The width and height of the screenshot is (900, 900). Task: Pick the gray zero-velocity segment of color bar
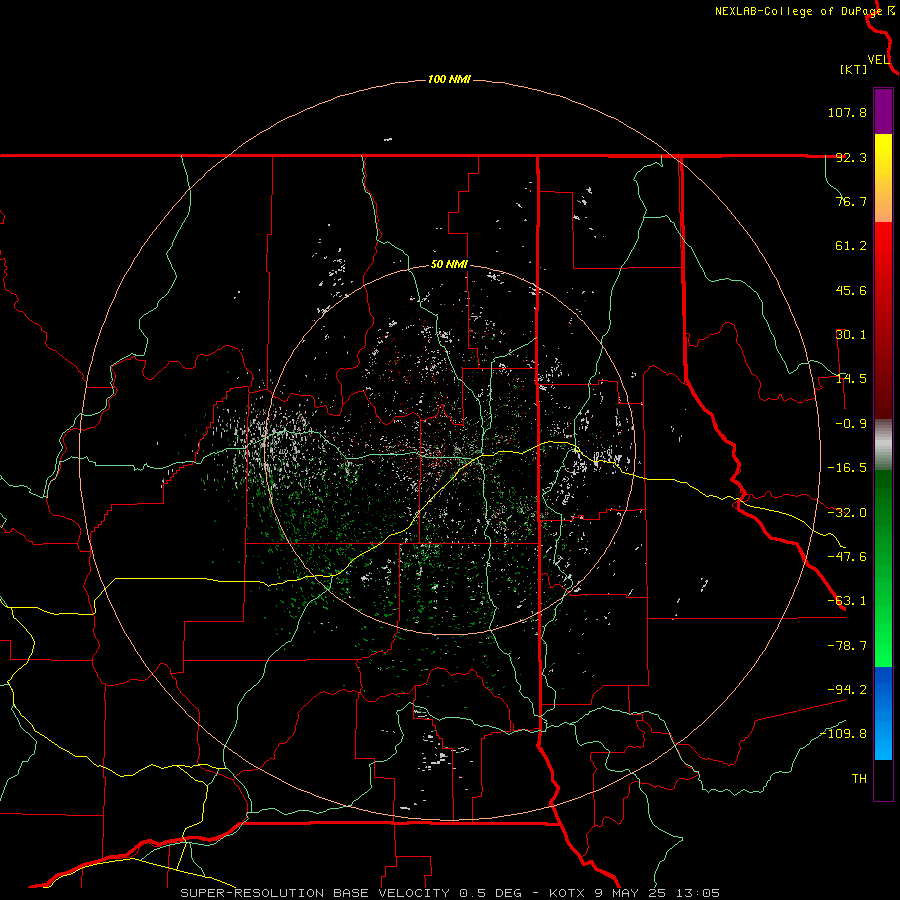tap(883, 444)
